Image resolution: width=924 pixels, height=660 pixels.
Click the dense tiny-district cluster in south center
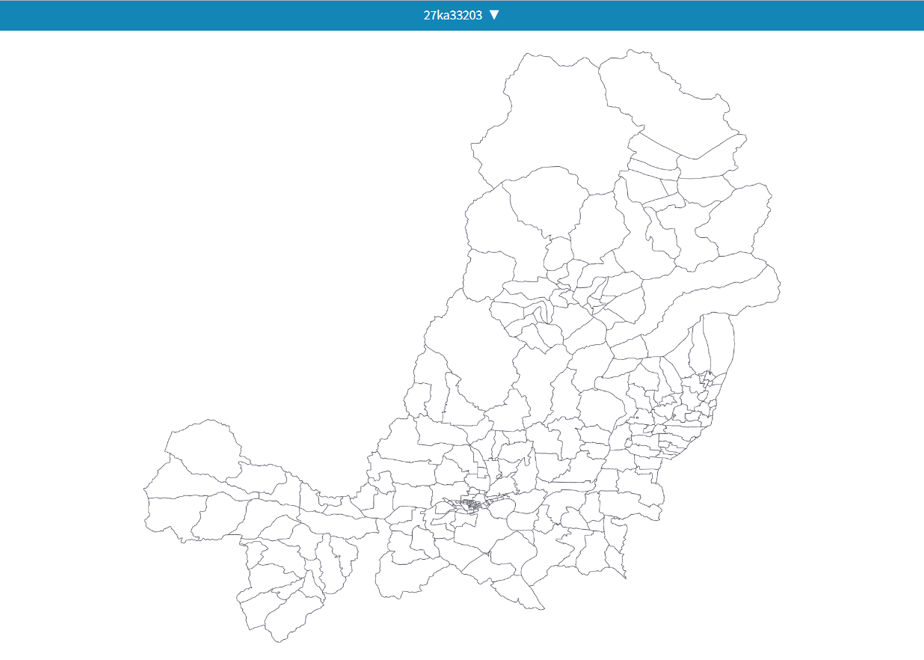471,504
